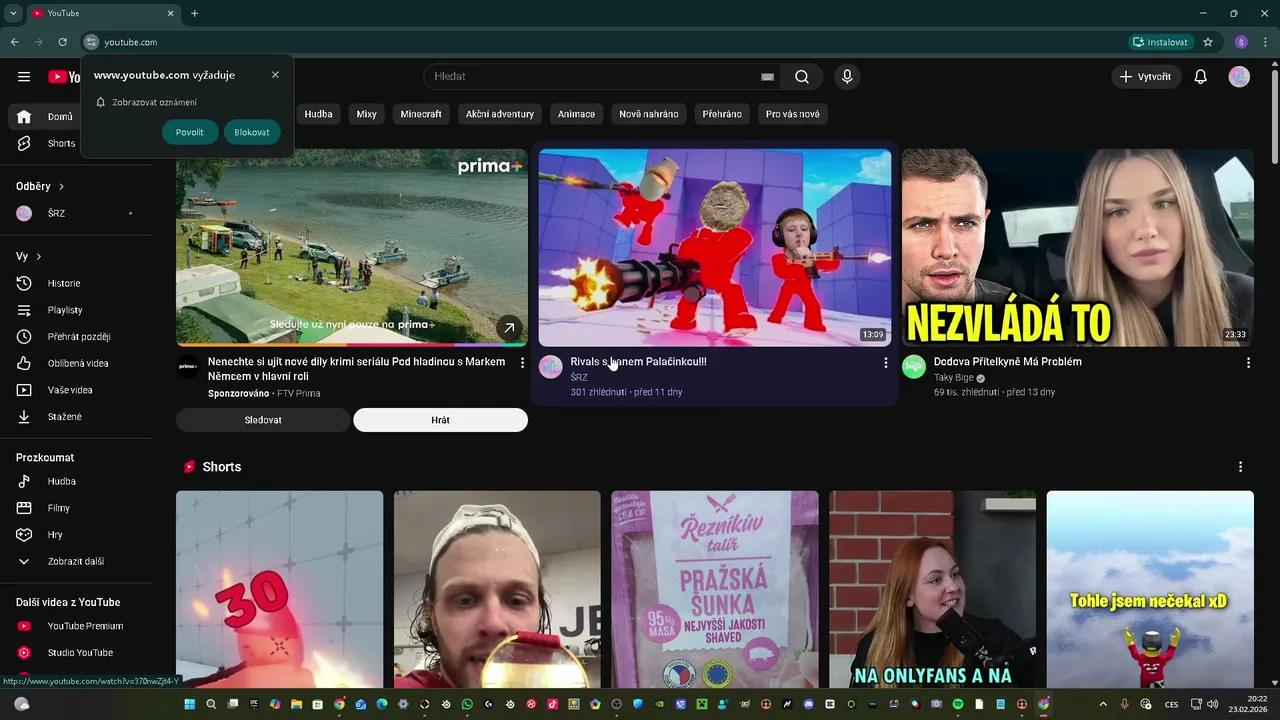Allow notifications with Povolit
1280x720 pixels.
point(189,132)
